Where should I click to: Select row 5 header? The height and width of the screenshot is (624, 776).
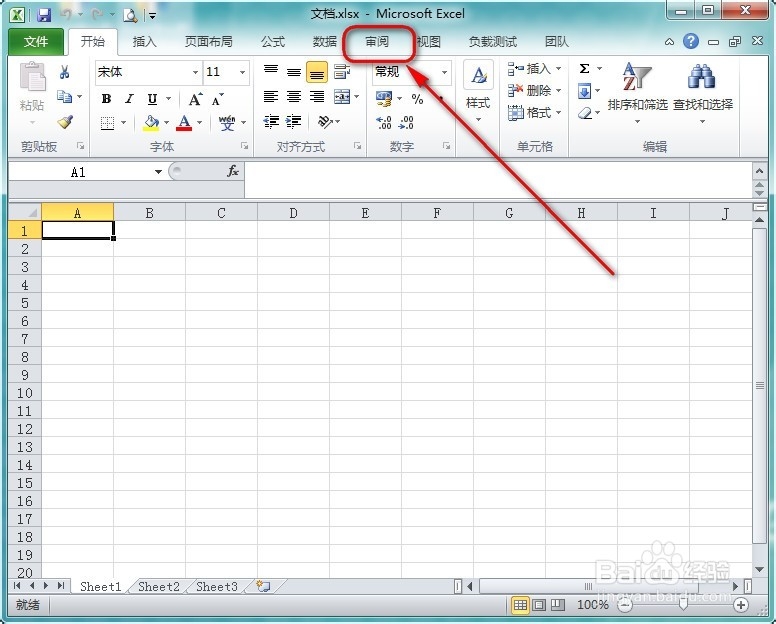coord(25,303)
